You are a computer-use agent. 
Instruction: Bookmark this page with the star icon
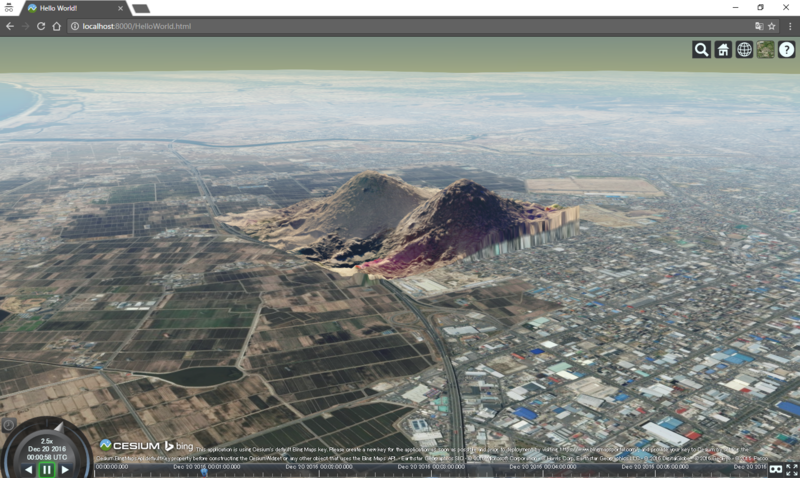772,26
